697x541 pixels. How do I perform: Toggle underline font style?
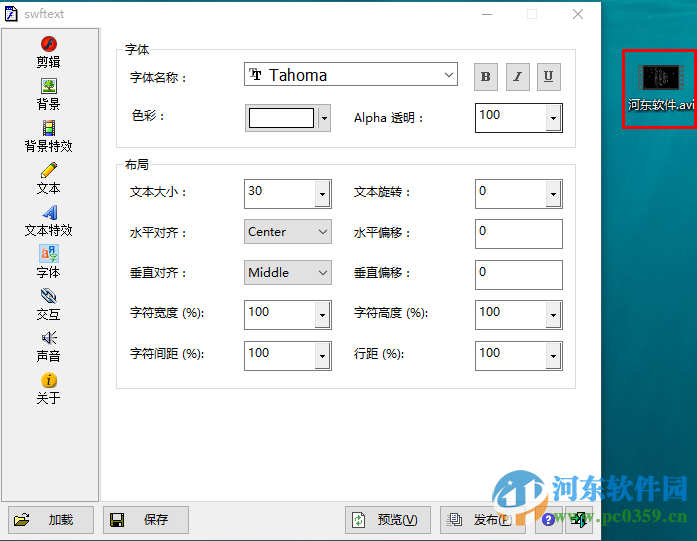[549, 76]
